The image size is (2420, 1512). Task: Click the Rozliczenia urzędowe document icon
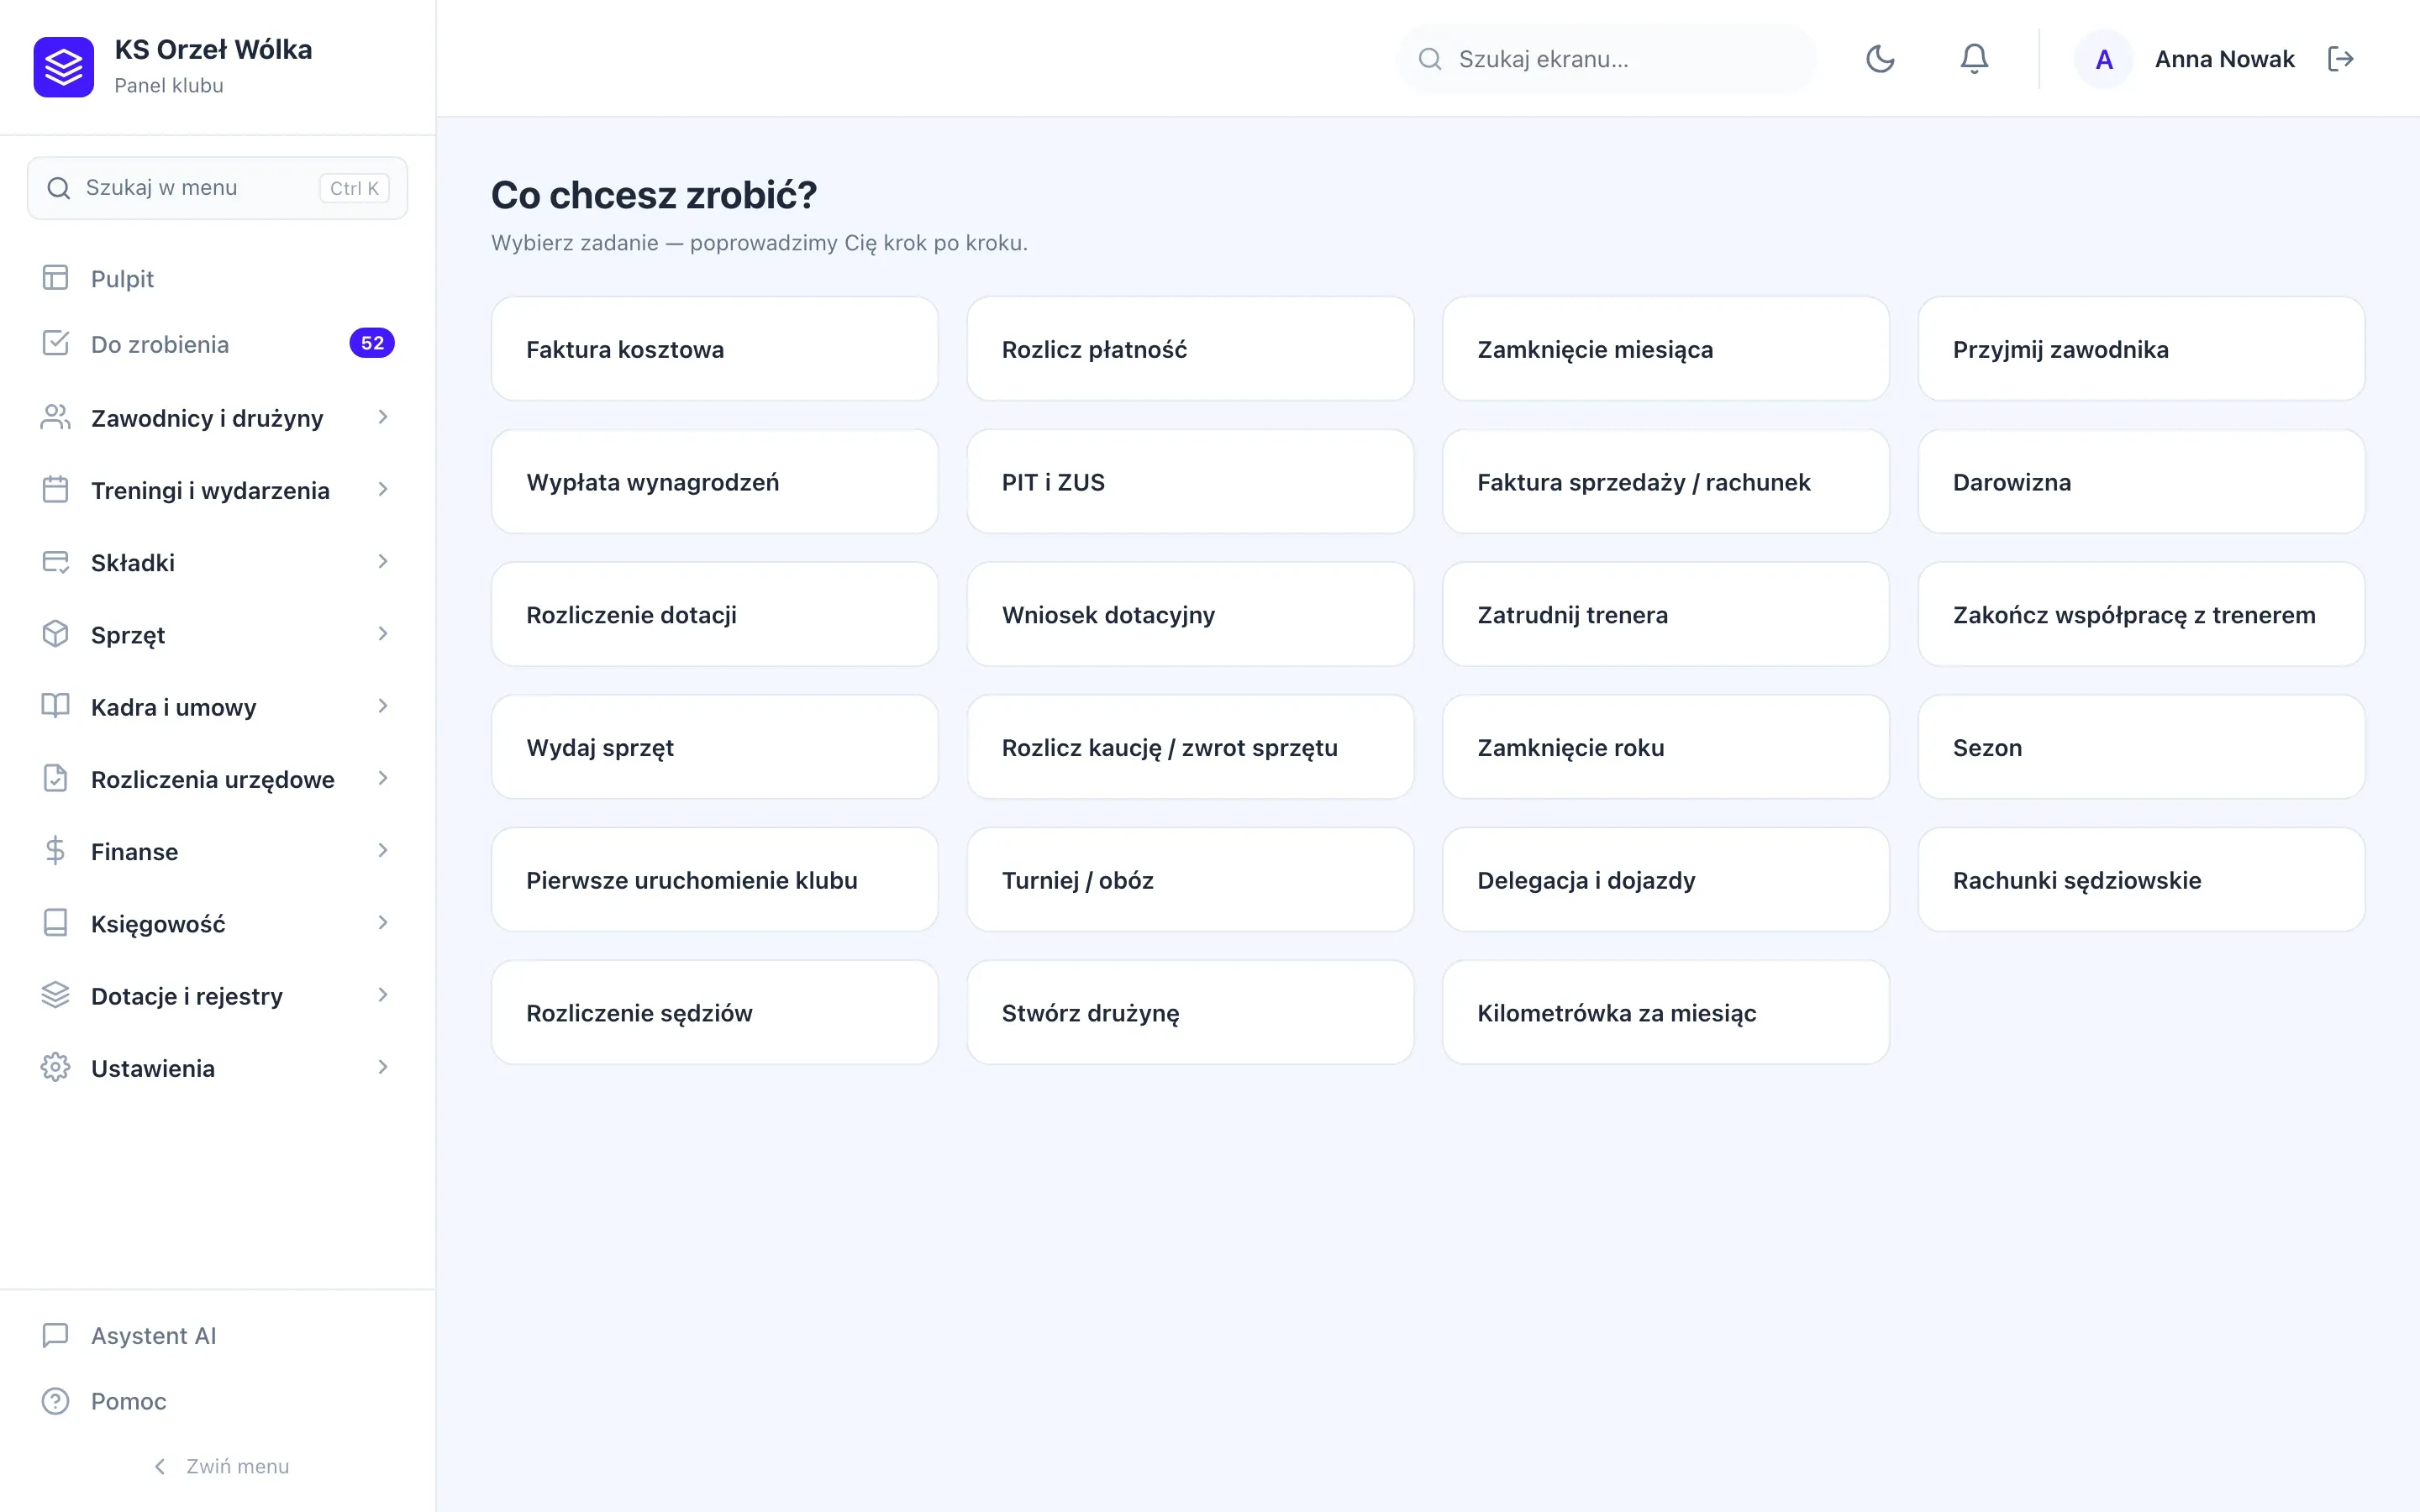click(55, 779)
